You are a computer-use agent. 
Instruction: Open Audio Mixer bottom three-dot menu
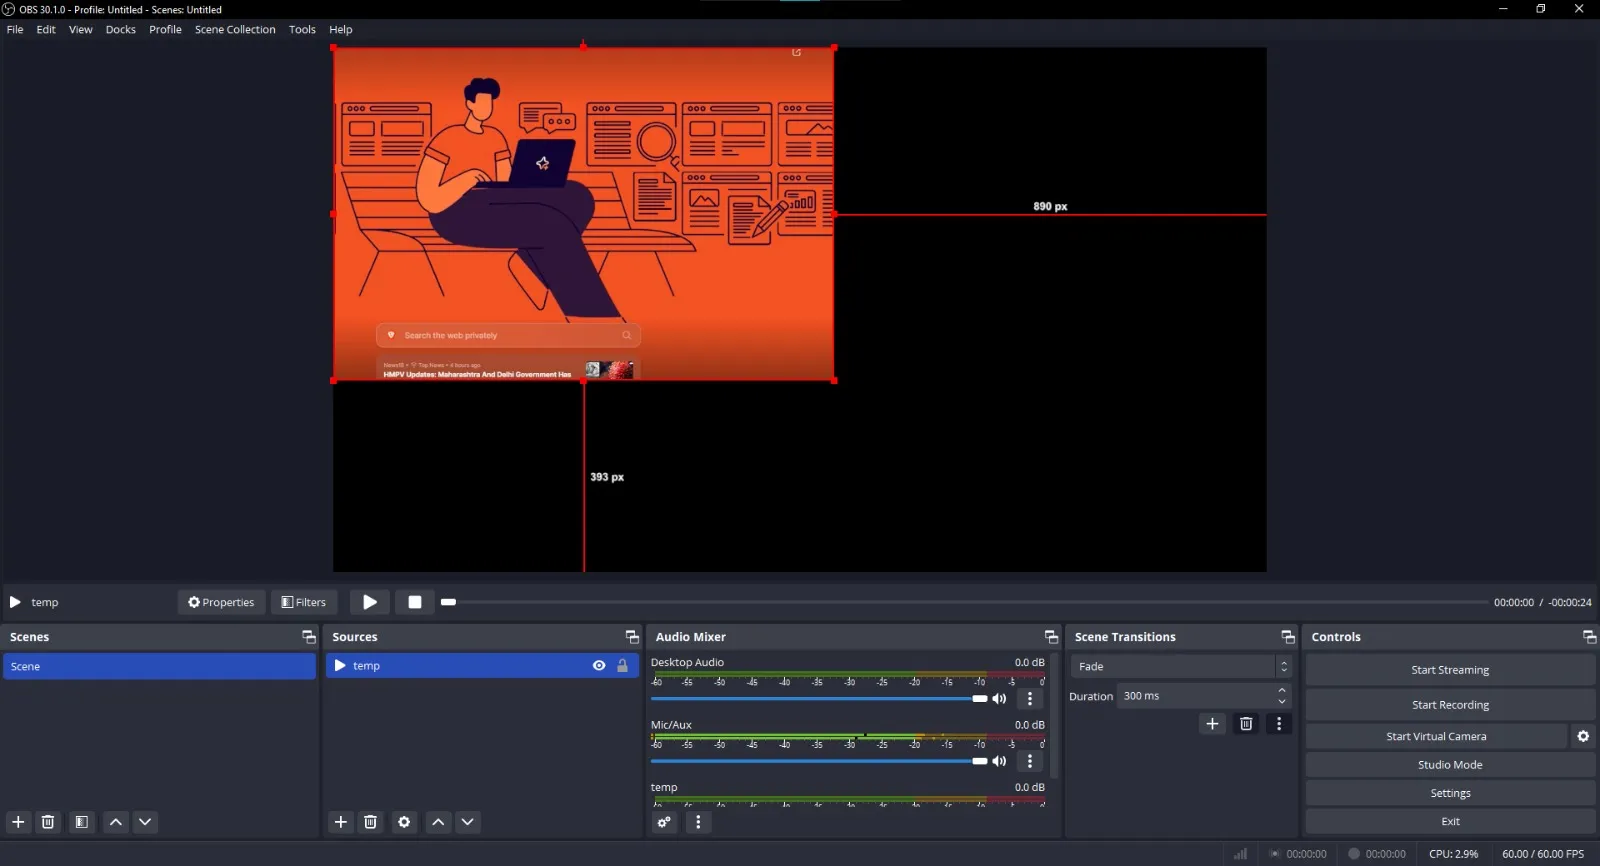point(698,822)
